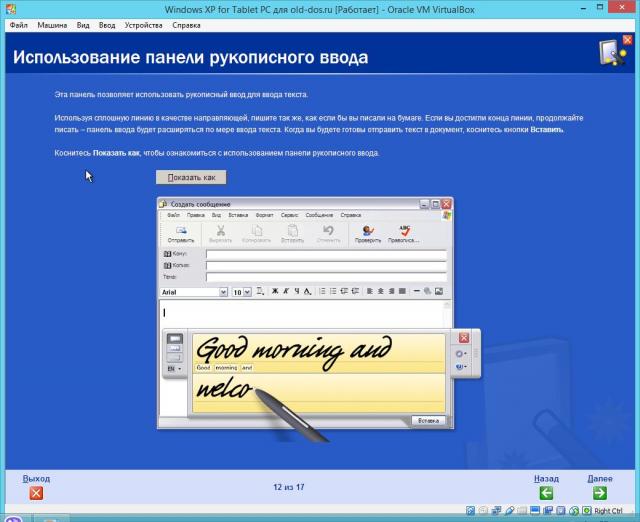Open the Сервис menu in the message window

click(289, 215)
